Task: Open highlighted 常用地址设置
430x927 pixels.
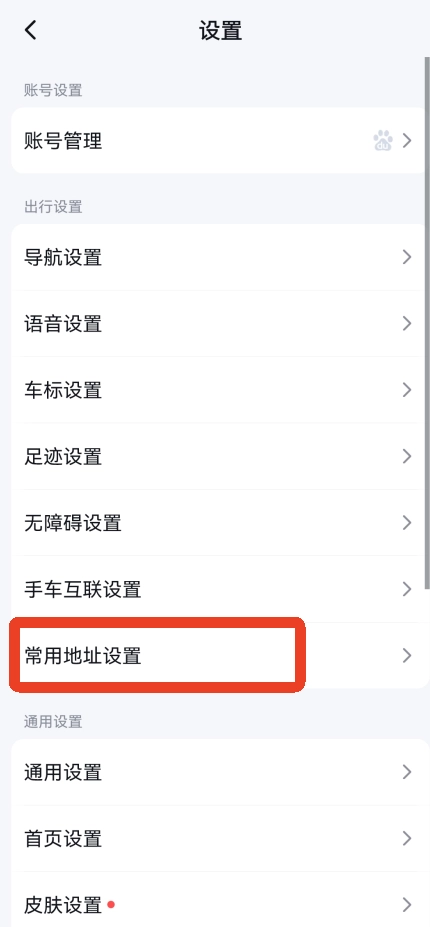Action: coord(219,656)
